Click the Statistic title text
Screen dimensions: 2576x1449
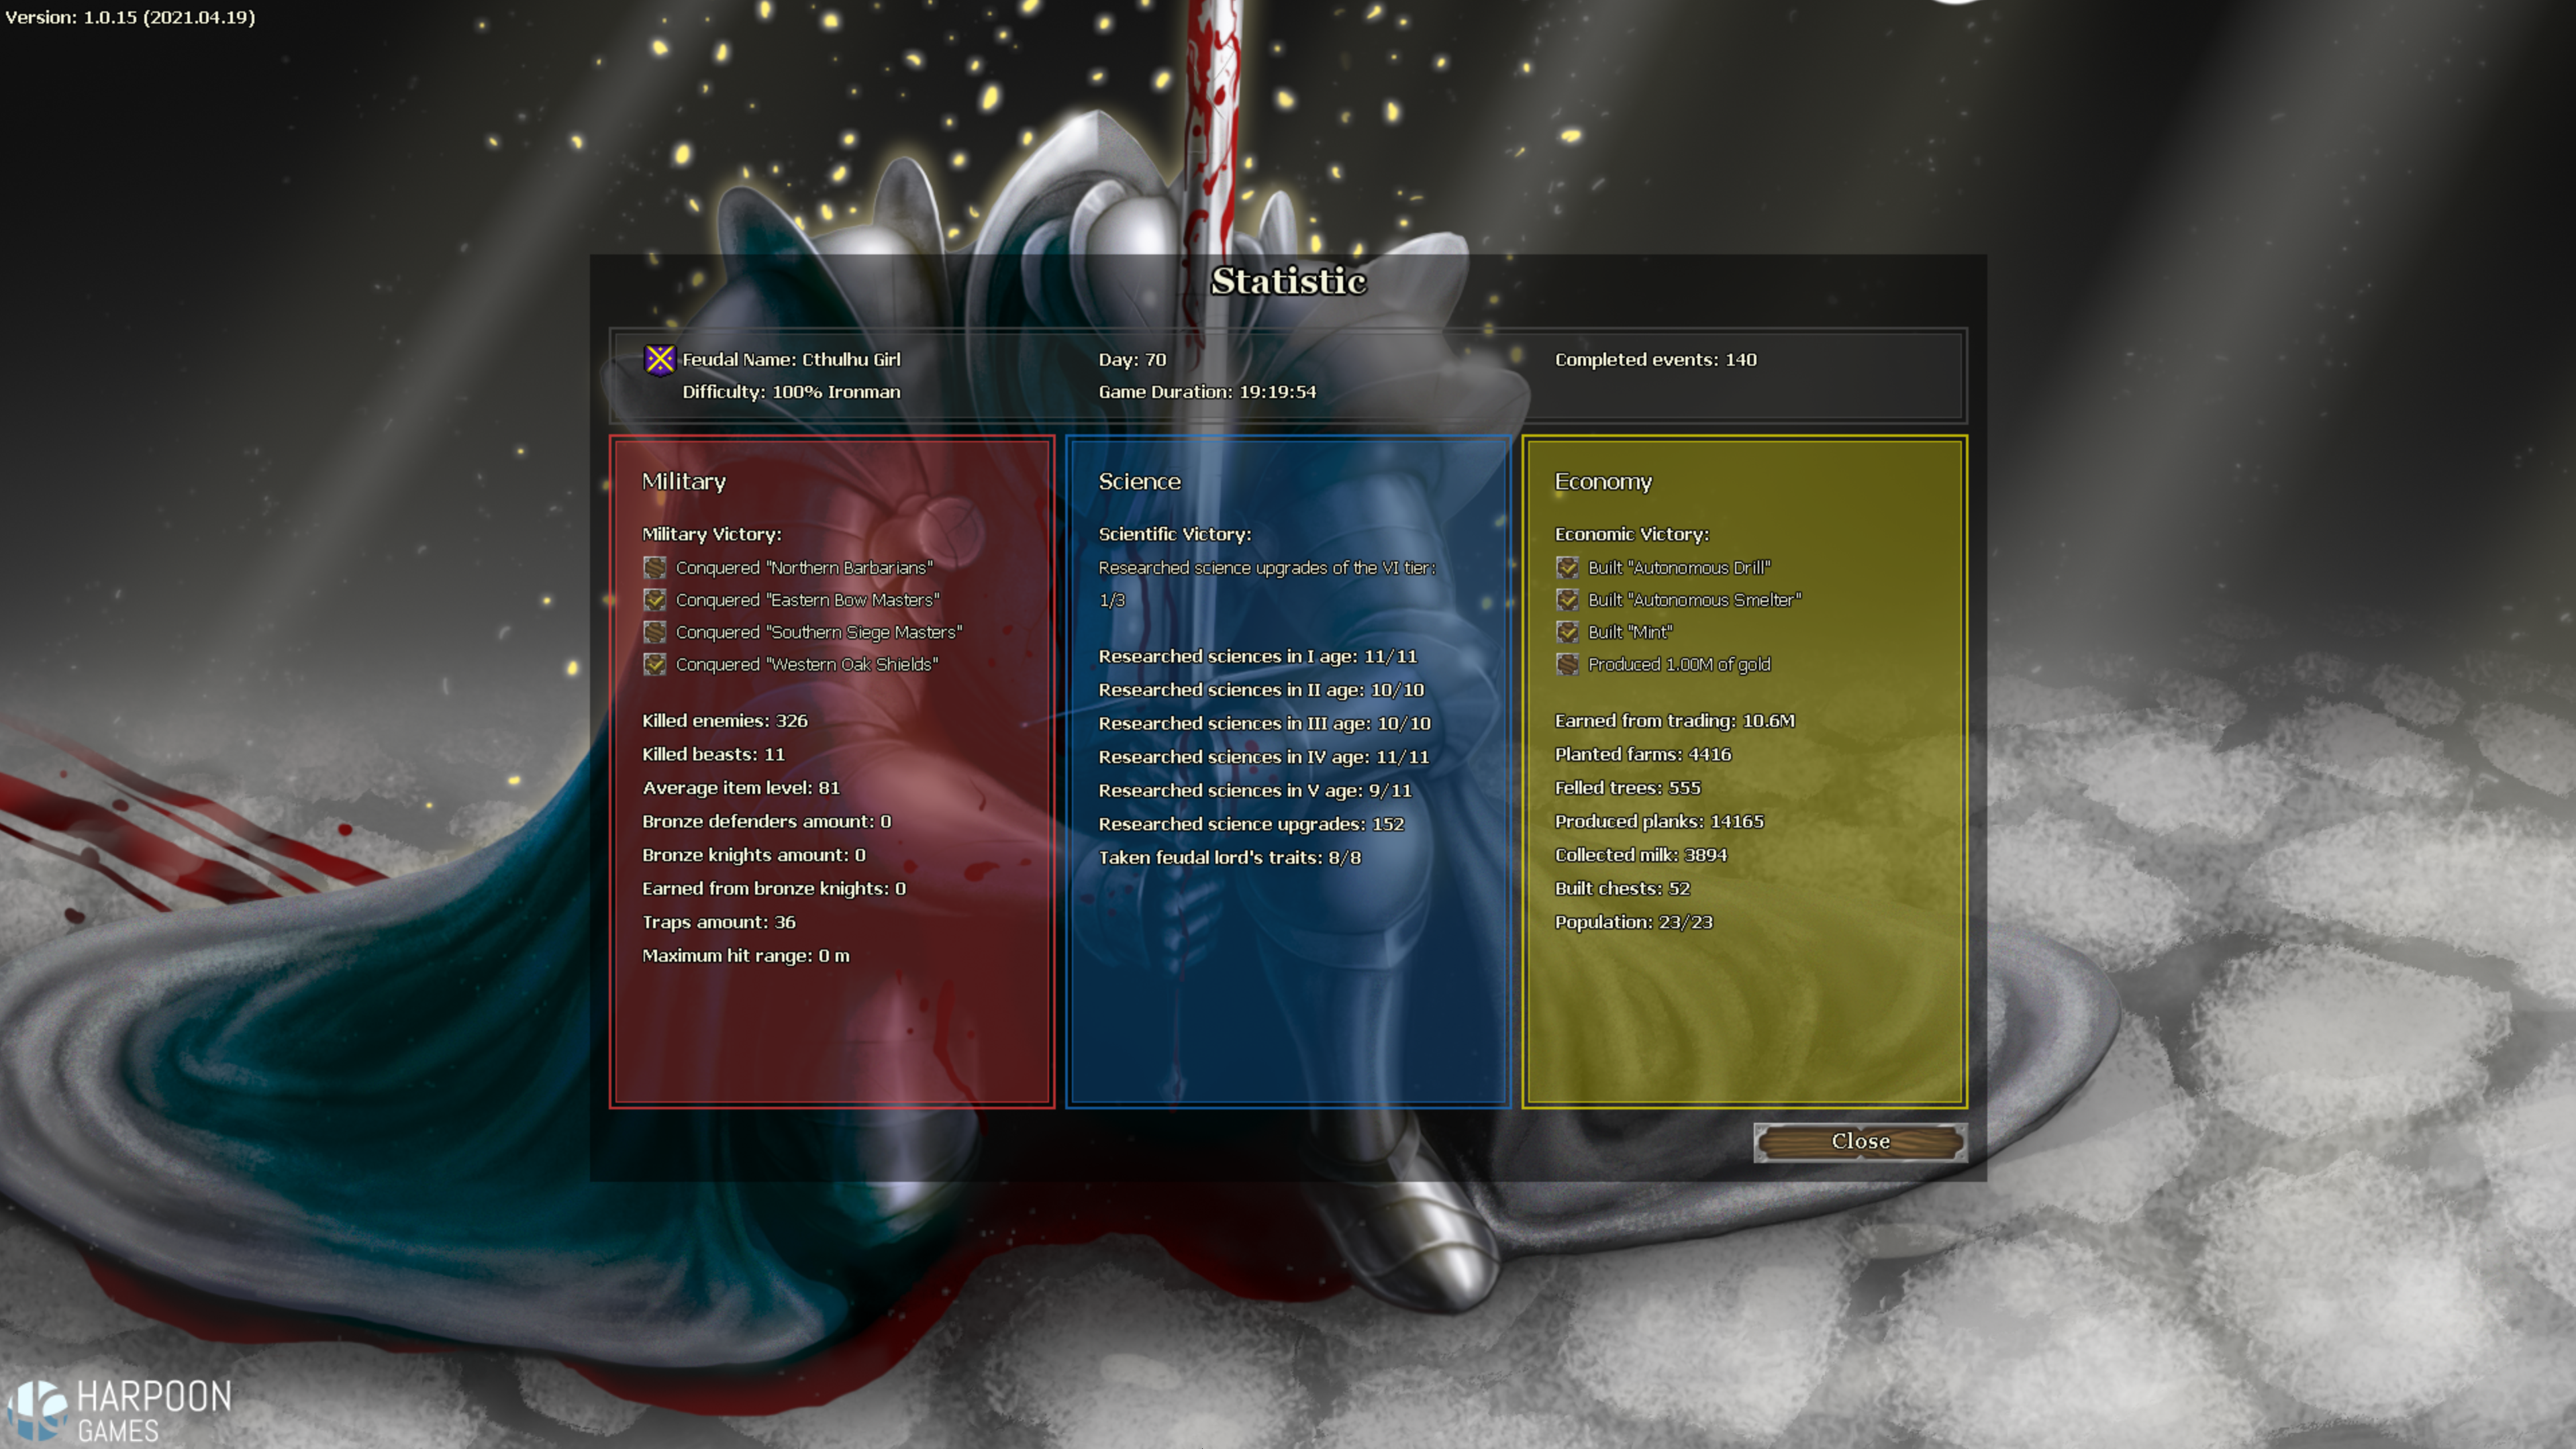[1288, 281]
